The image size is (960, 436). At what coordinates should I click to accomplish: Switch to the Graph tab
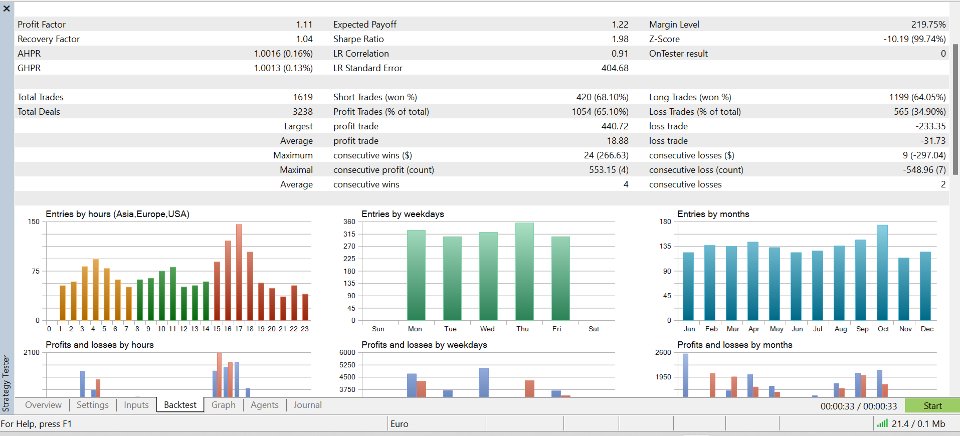click(223, 405)
